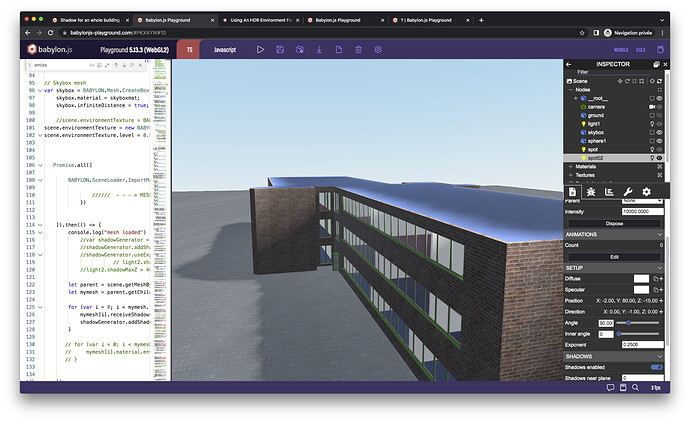This screenshot has width=690, height=422.
Task: Toggle visibility eye for __root__
Action: click(x=659, y=99)
